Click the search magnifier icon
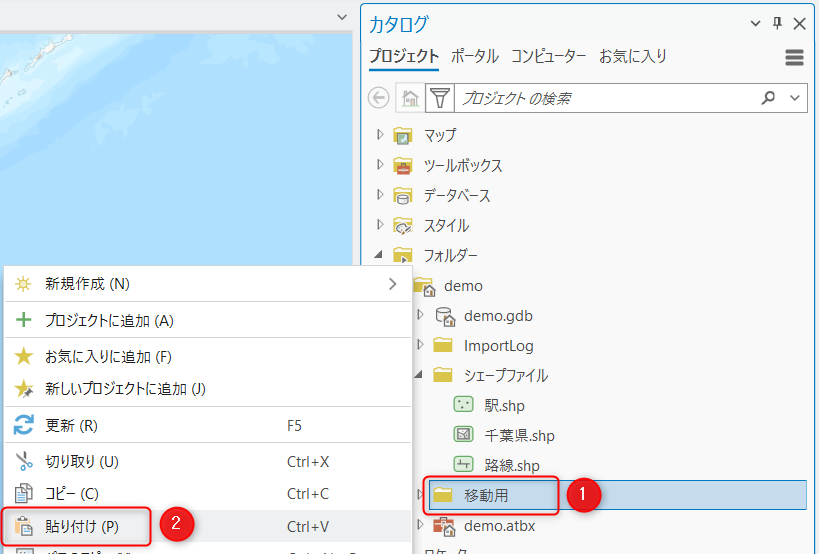 (x=768, y=98)
